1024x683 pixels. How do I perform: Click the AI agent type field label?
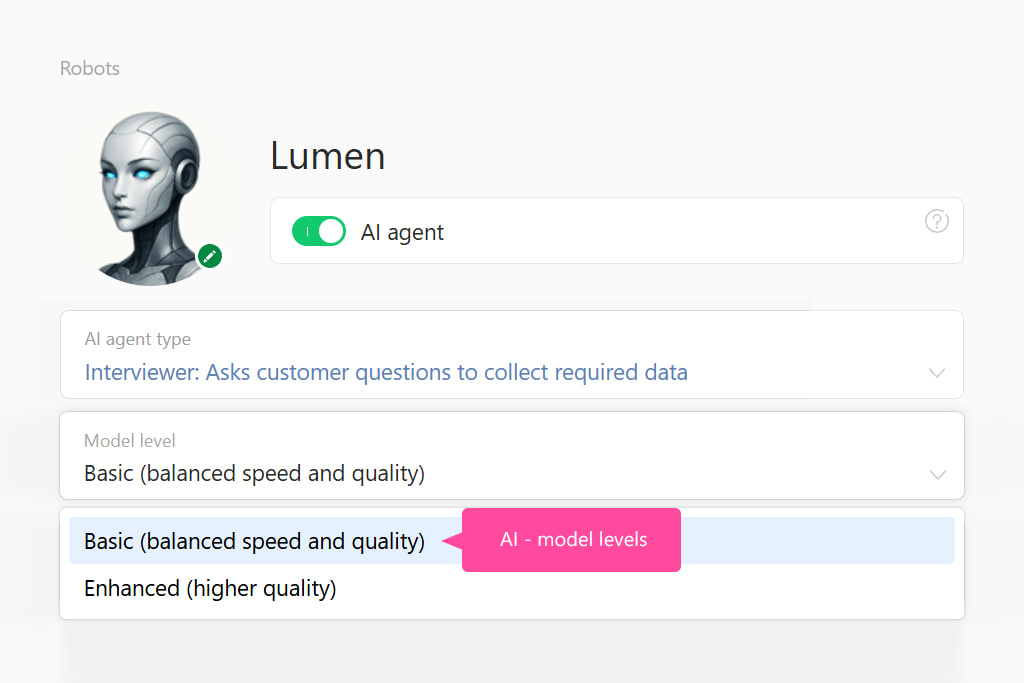[x=137, y=340]
